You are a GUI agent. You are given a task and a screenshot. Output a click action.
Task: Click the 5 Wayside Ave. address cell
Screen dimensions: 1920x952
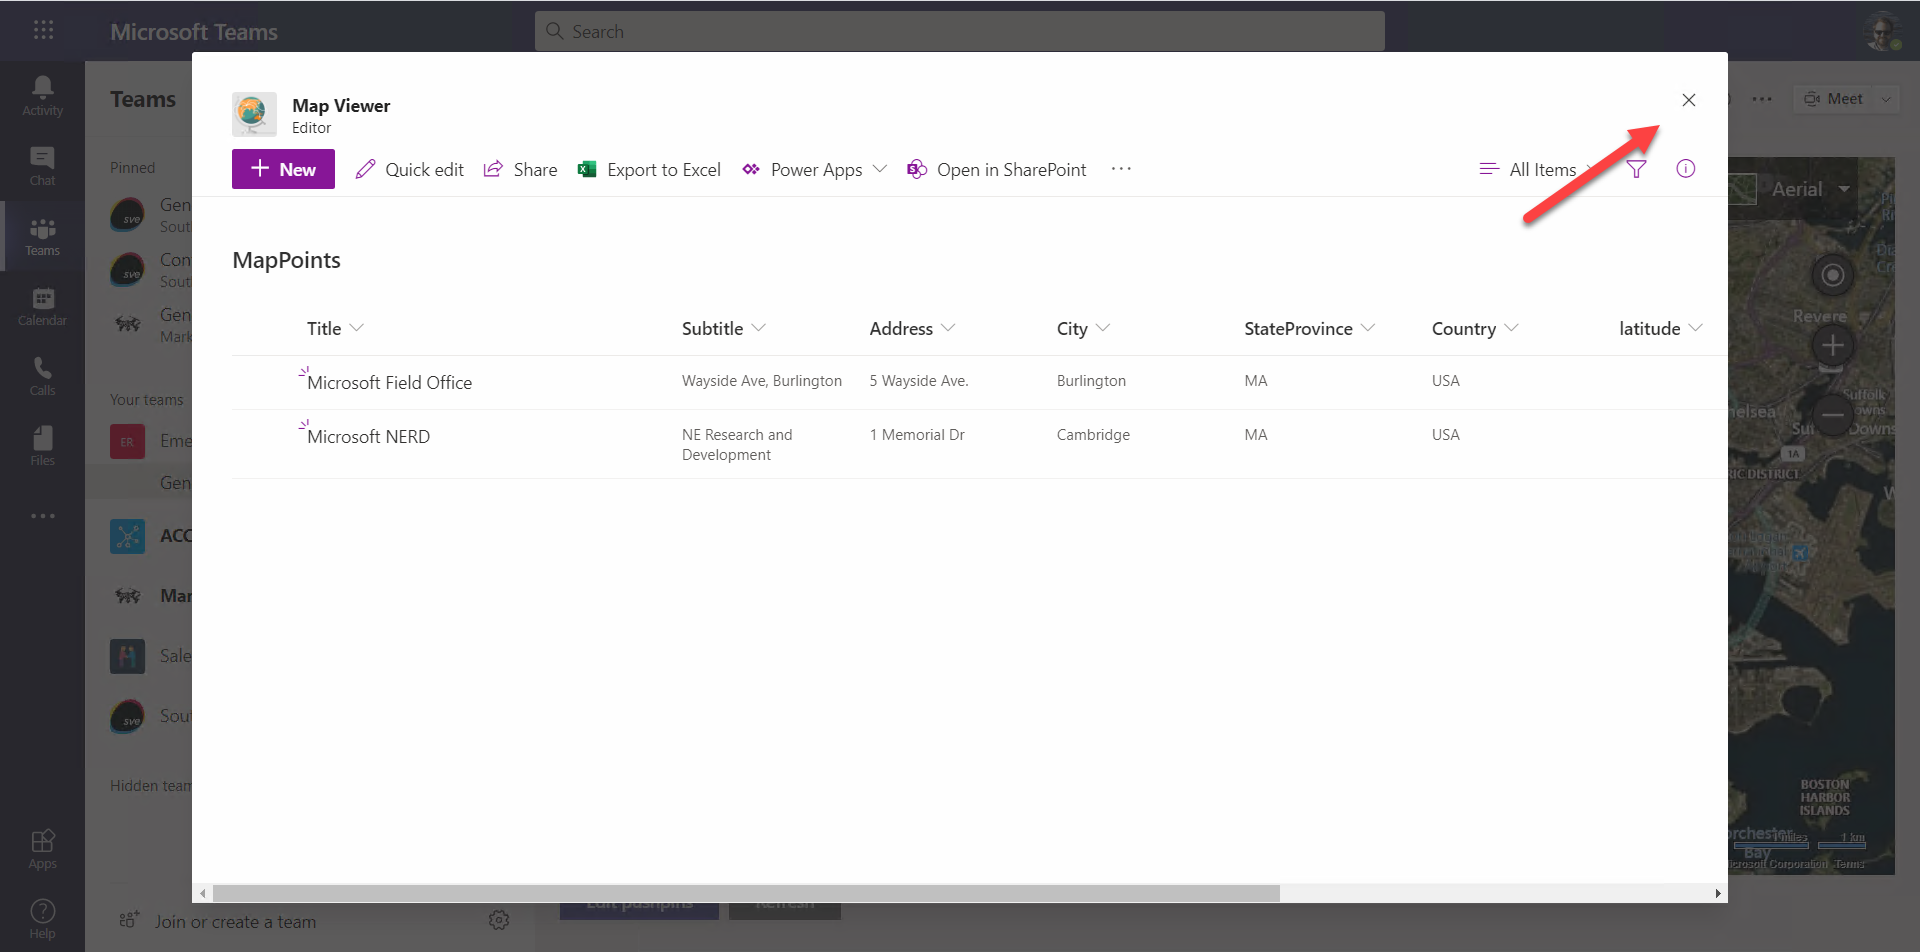(919, 381)
